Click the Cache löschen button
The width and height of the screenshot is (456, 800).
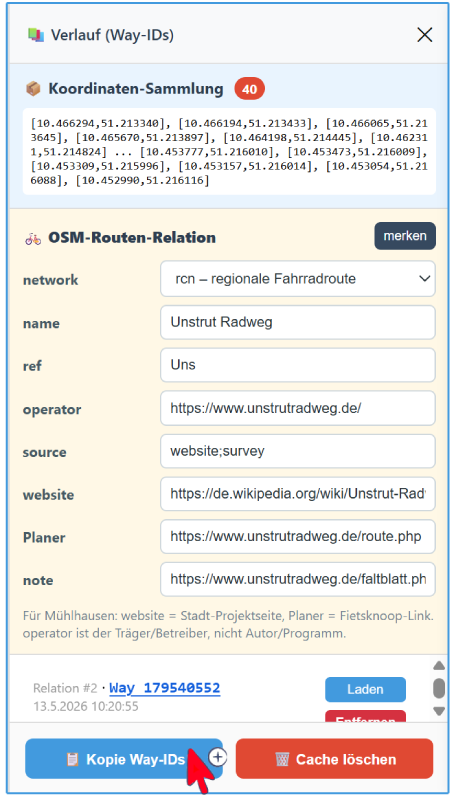click(334, 759)
